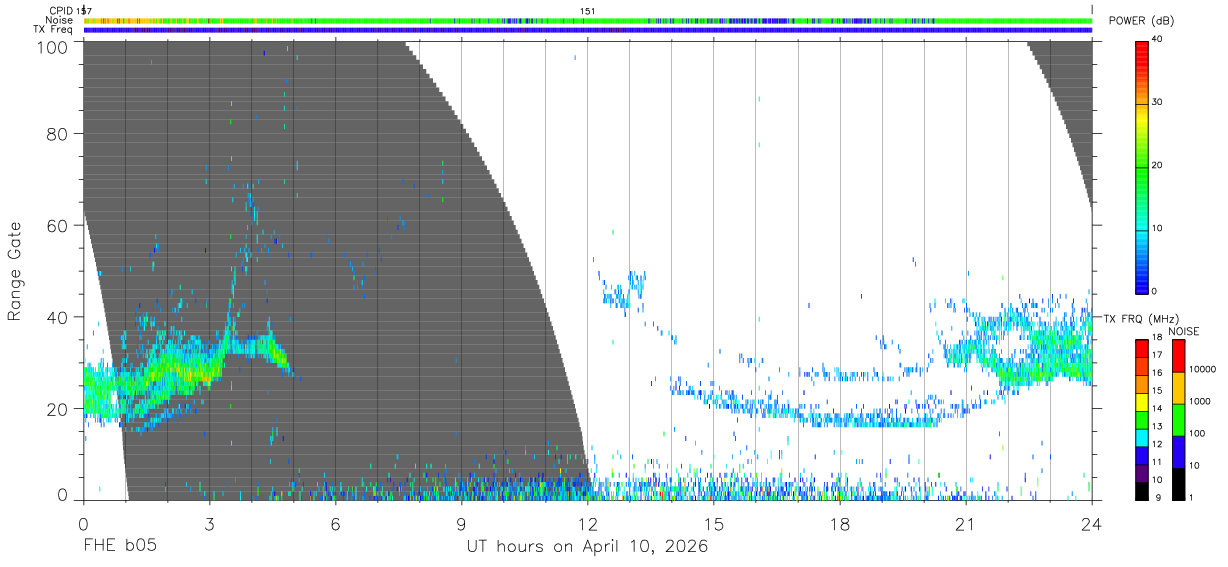Click the Range Gate y-axis title
The width and height of the screenshot is (1228, 567).
pyautogui.click(x=16, y=271)
